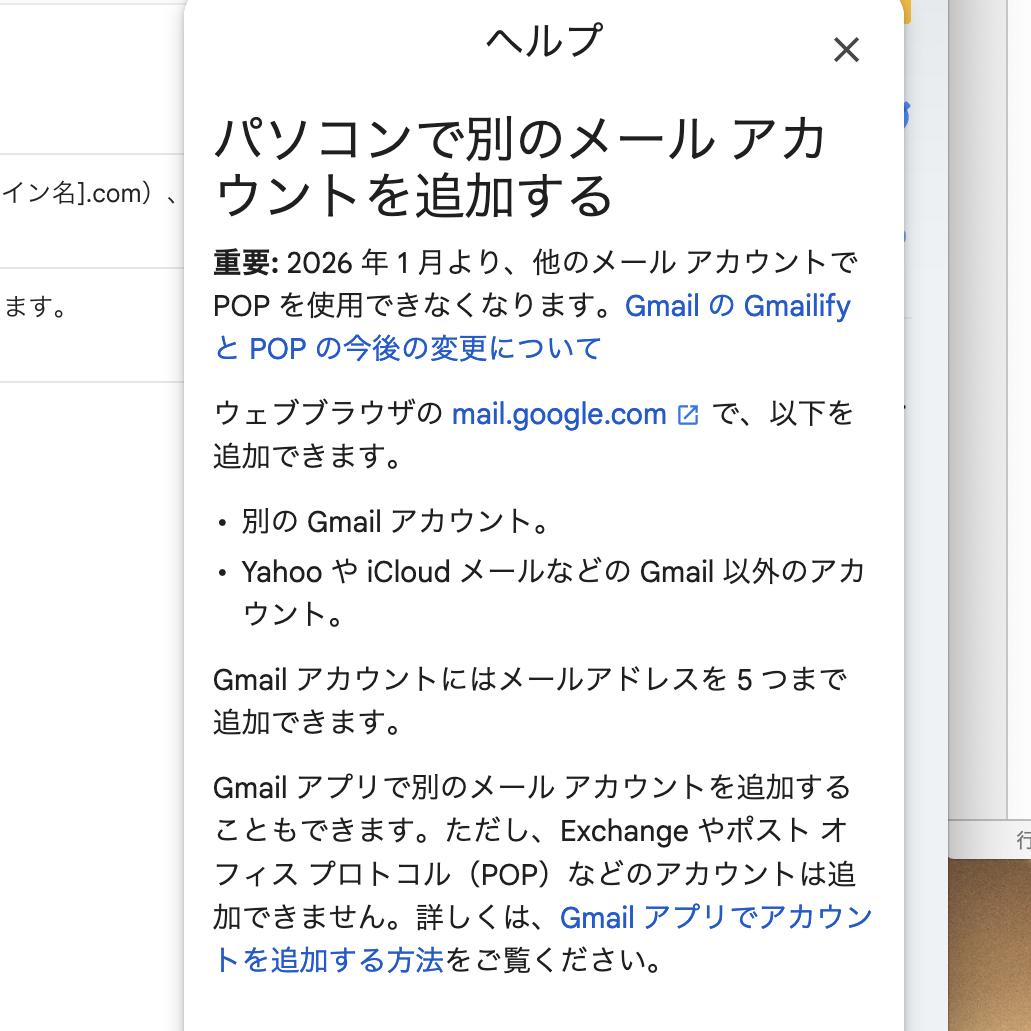This screenshot has width=1031, height=1031.
Task: Click the ます。 row in the background page
Action: tap(36, 308)
